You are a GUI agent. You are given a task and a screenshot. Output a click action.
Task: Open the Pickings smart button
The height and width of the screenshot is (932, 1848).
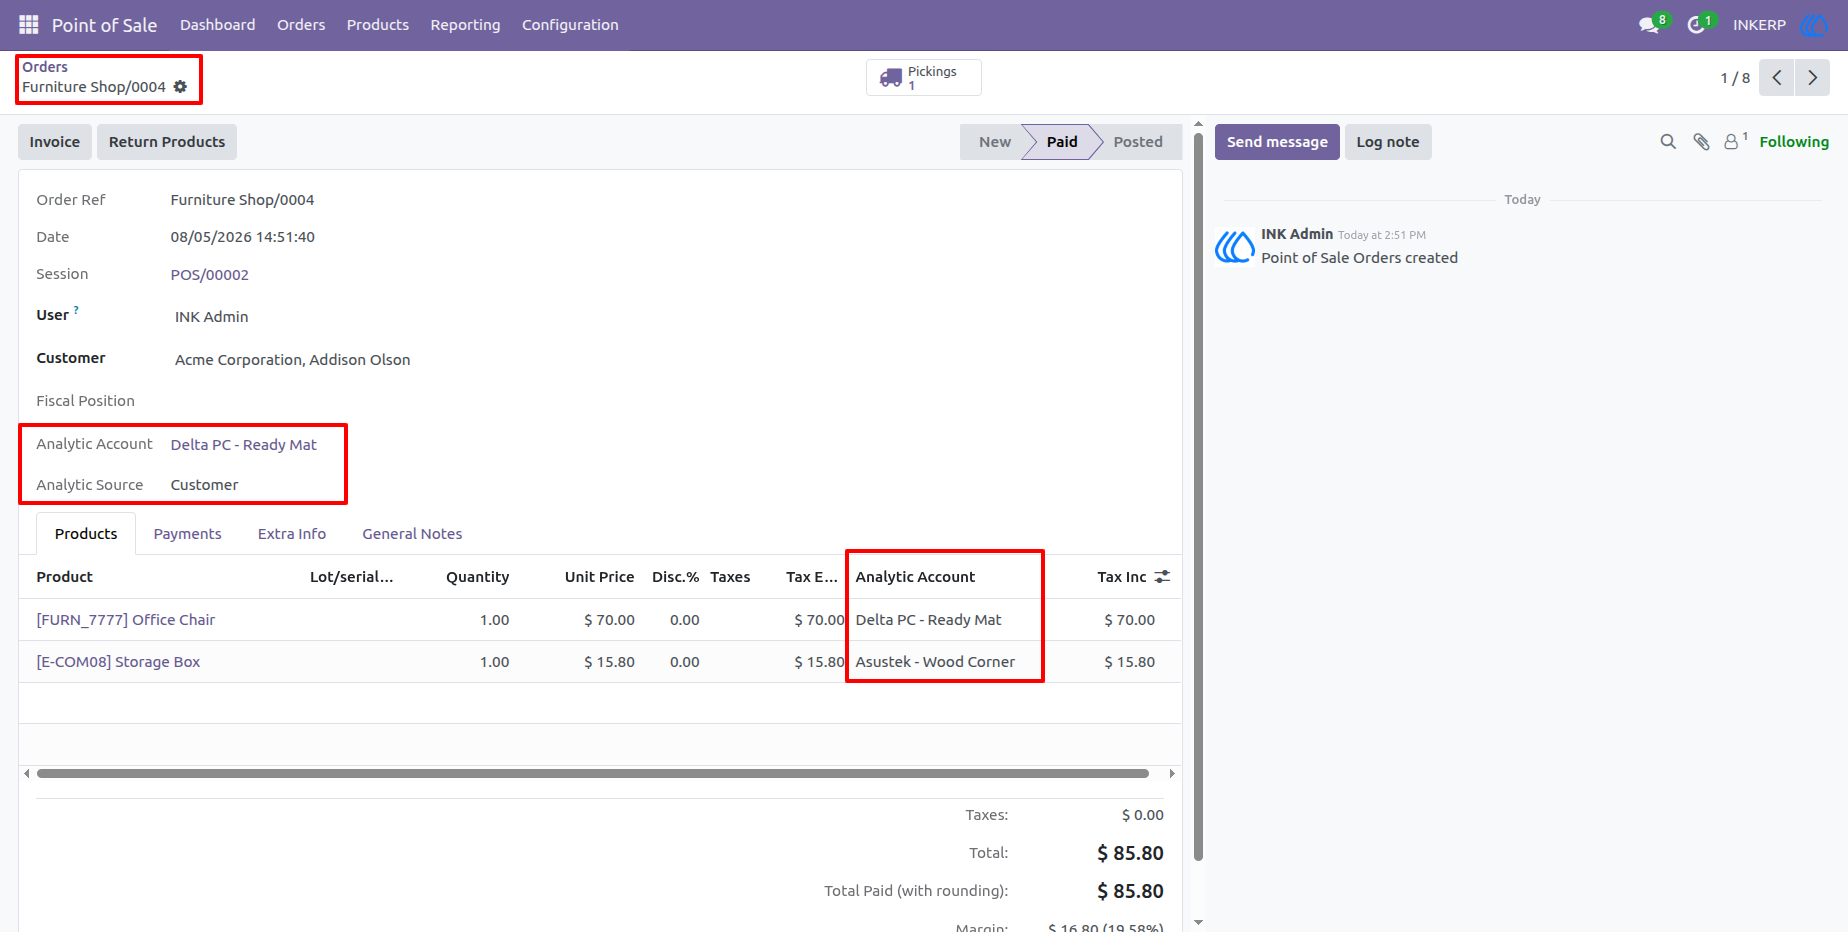click(923, 77)
